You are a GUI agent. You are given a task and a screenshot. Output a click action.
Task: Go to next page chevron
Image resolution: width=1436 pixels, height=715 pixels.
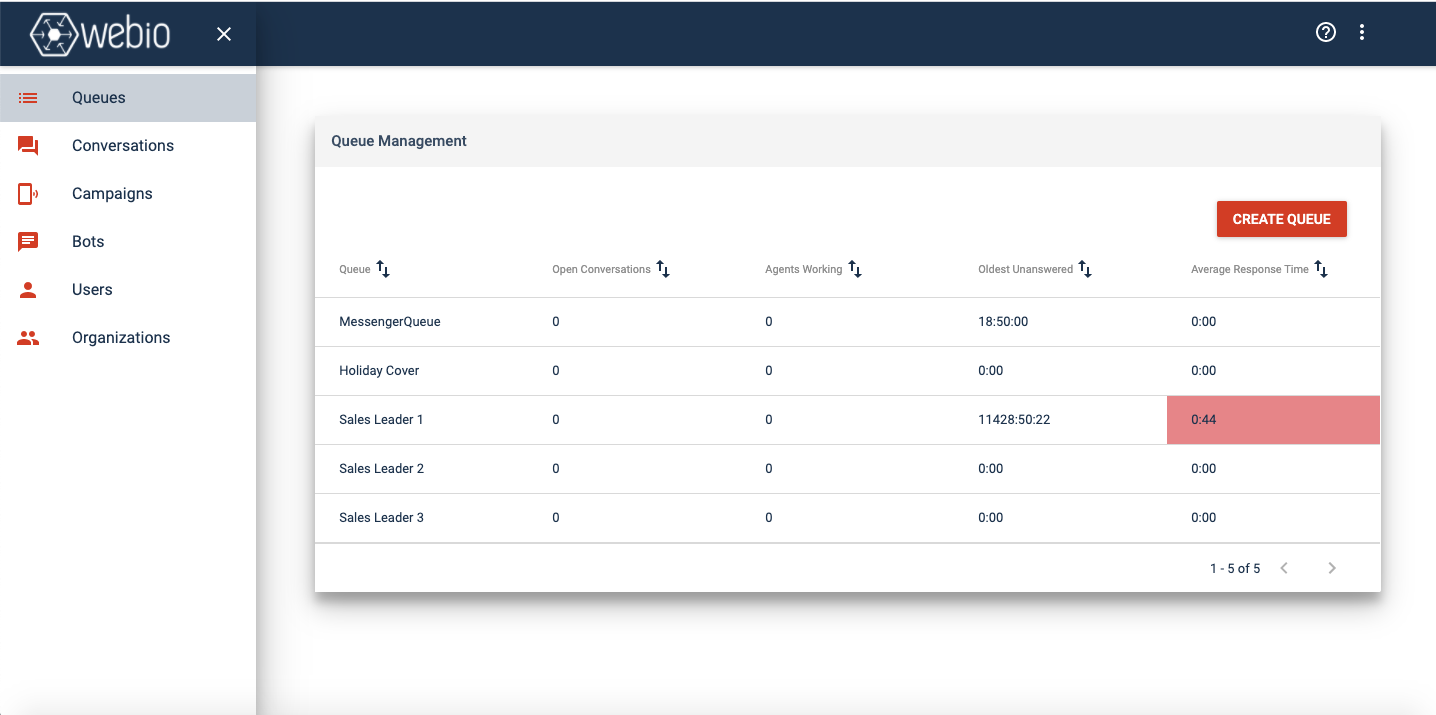click(1332, 568)
